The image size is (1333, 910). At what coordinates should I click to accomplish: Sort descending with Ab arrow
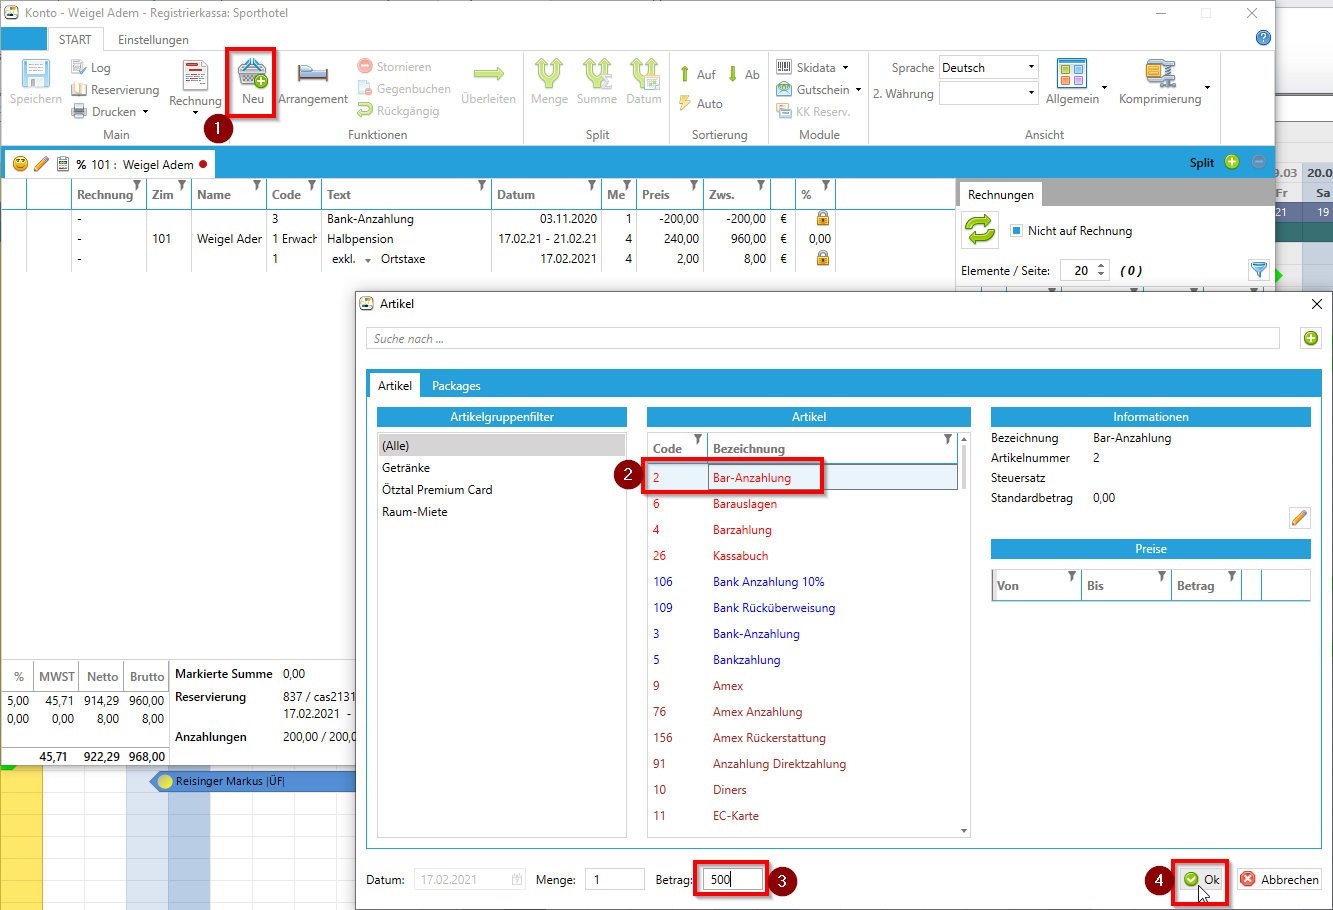[x=743, y=74]
